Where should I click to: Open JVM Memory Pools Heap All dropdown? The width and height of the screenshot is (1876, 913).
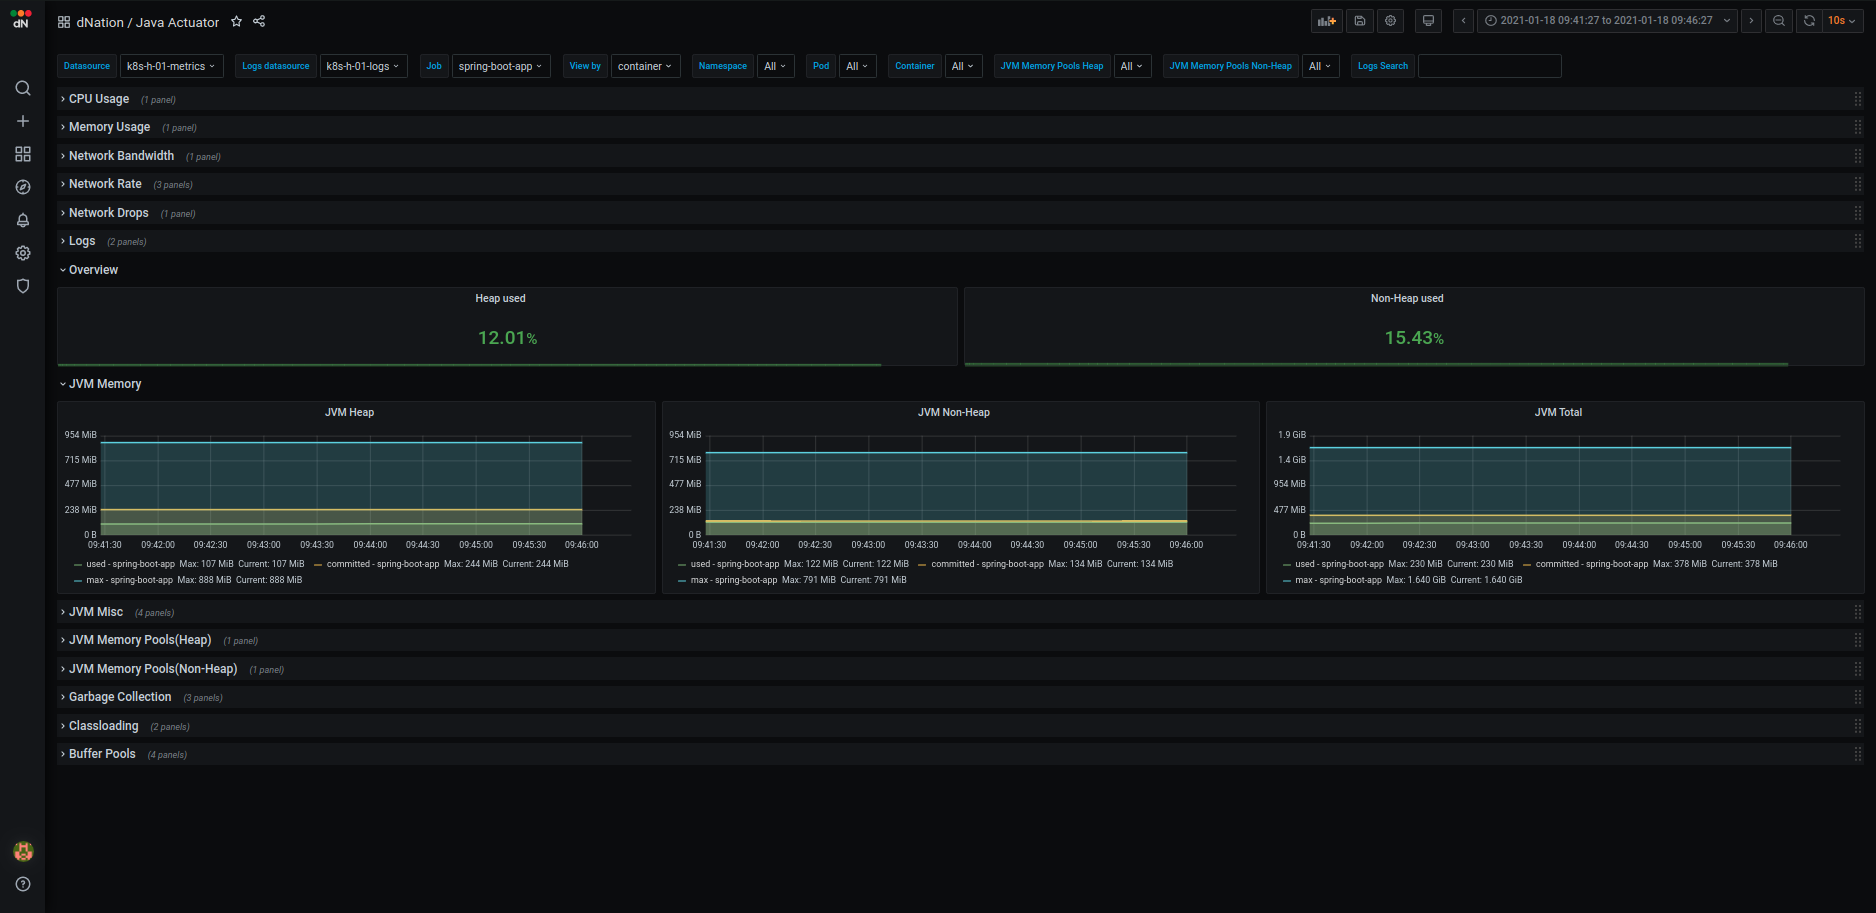pyautogui.click(x=1132, y=66)
